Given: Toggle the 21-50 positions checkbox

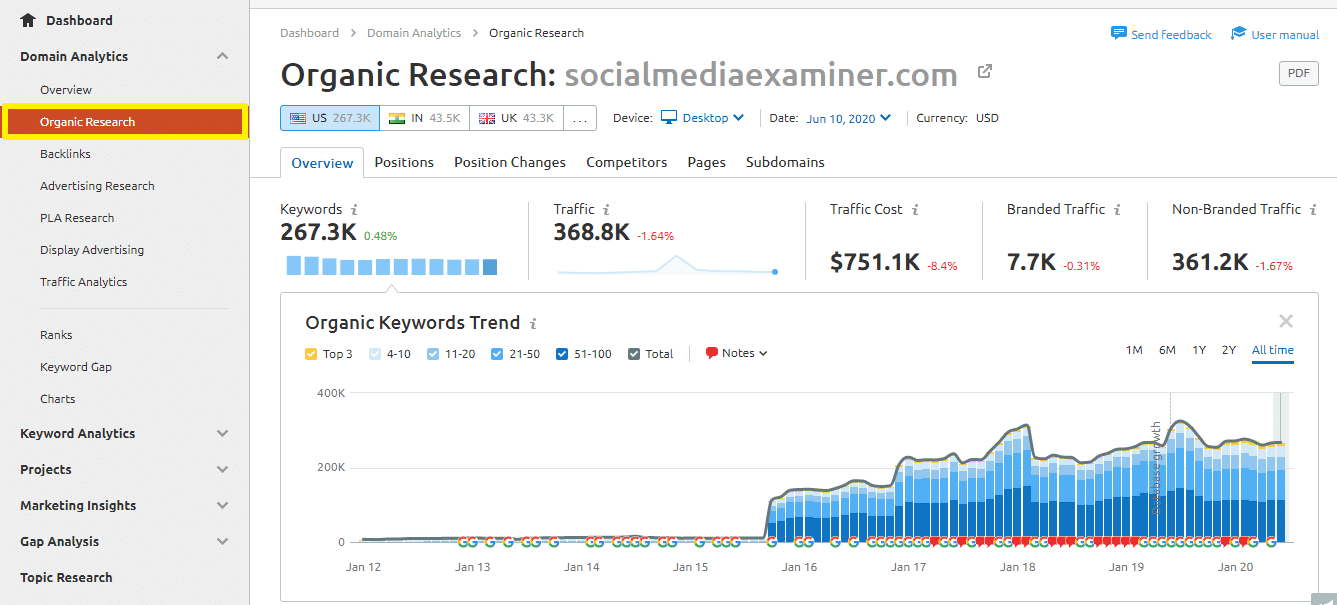Looking at the screenshot, I should (497, 354).
